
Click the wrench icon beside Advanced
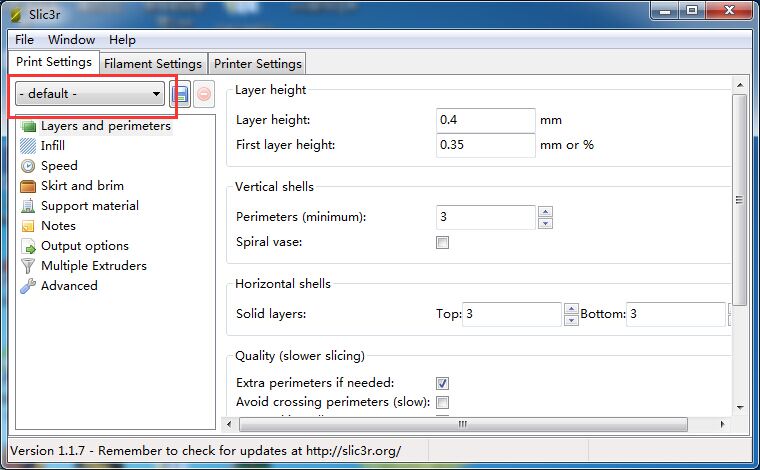pyautogui.click(x=28, y=286)
